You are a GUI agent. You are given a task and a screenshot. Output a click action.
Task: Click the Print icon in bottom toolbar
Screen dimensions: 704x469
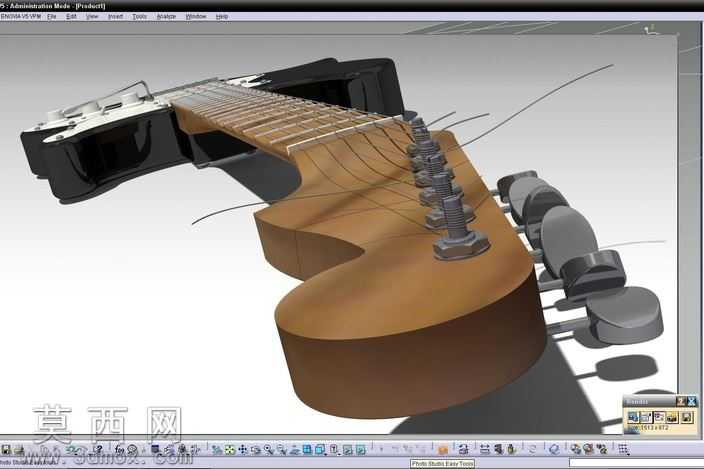(19, 449)
